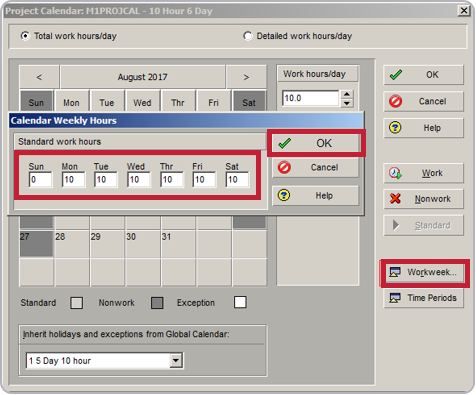The image size is (476, 395).
Task: Click the Tue hours field
Action: [106, 179]
